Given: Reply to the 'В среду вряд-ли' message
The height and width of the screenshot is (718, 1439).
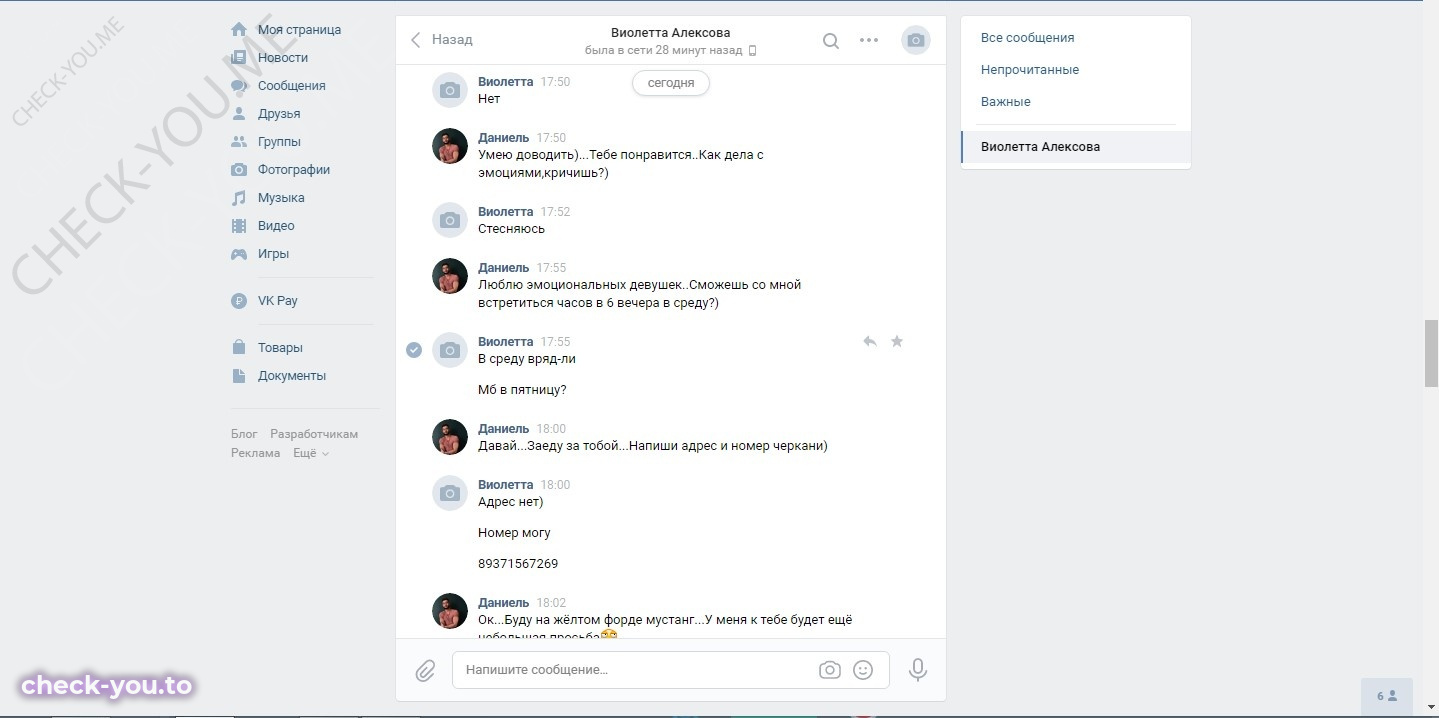Looking at the screenshot, I should (870, 342).
